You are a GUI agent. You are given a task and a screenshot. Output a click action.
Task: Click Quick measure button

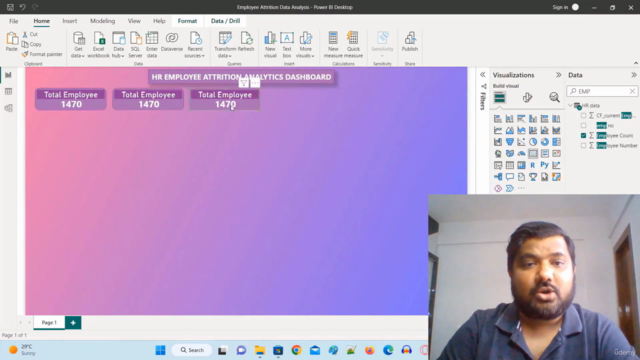pyautogui.click(x=353, y=44)
